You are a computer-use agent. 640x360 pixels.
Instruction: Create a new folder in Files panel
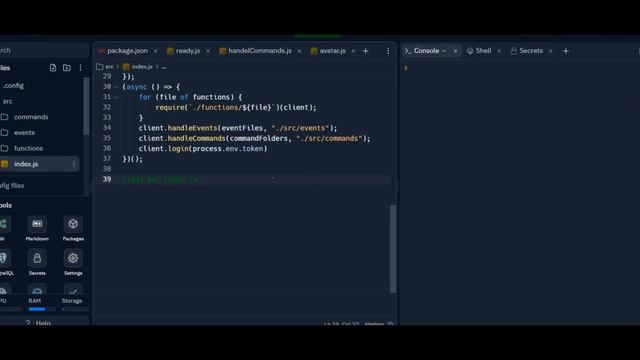coord(67,68)
